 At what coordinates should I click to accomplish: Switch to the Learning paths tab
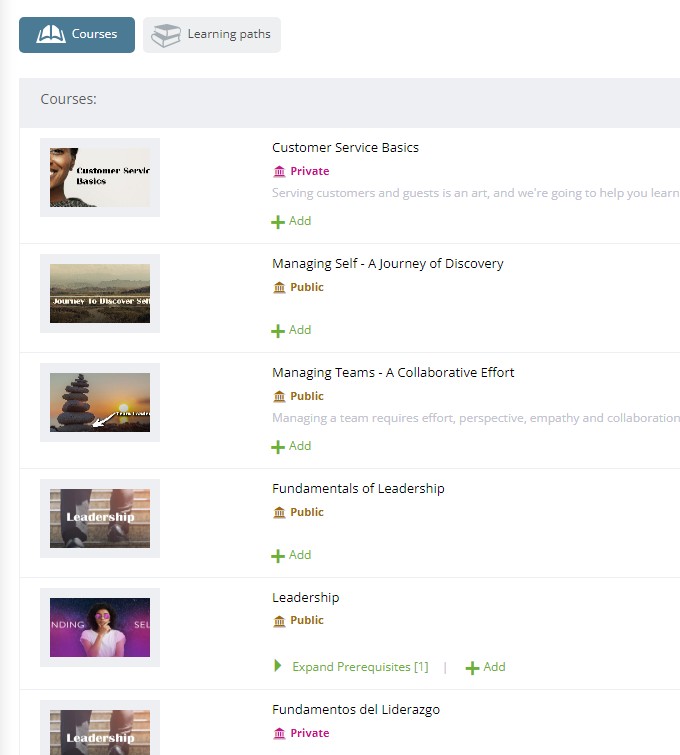pos(212,34)
